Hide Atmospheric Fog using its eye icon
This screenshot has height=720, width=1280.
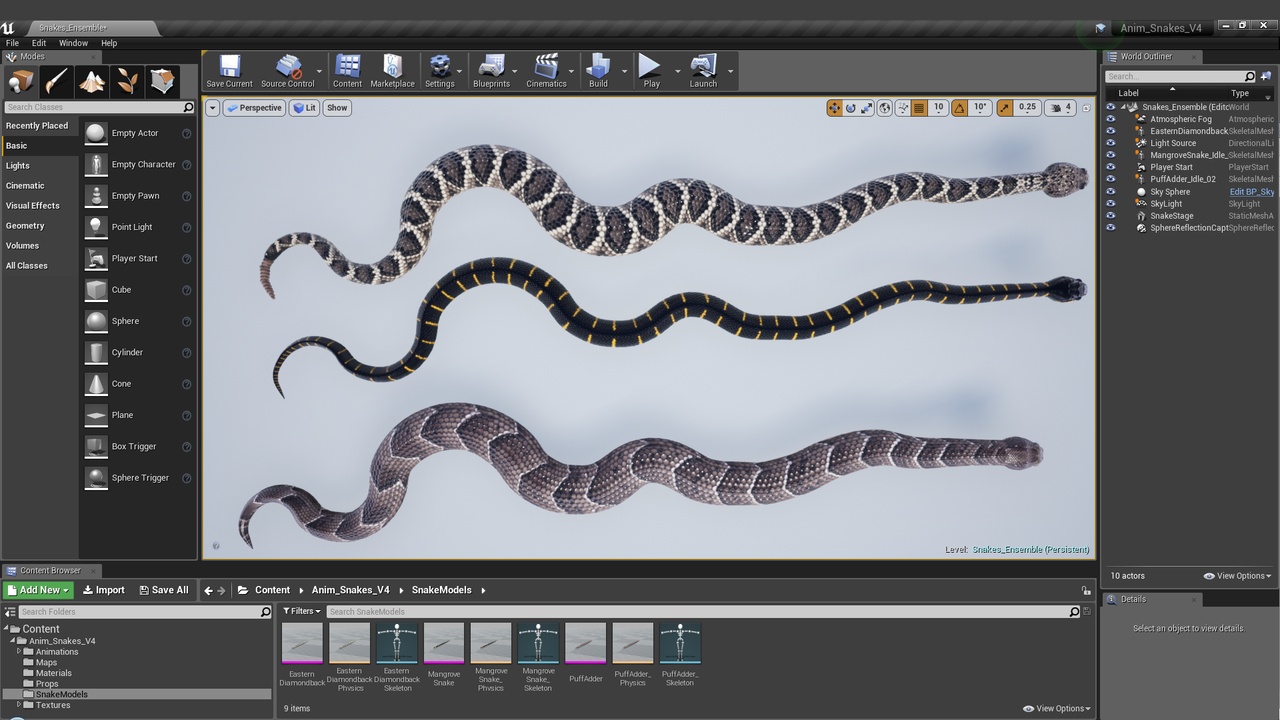[x=1110, y=119]
